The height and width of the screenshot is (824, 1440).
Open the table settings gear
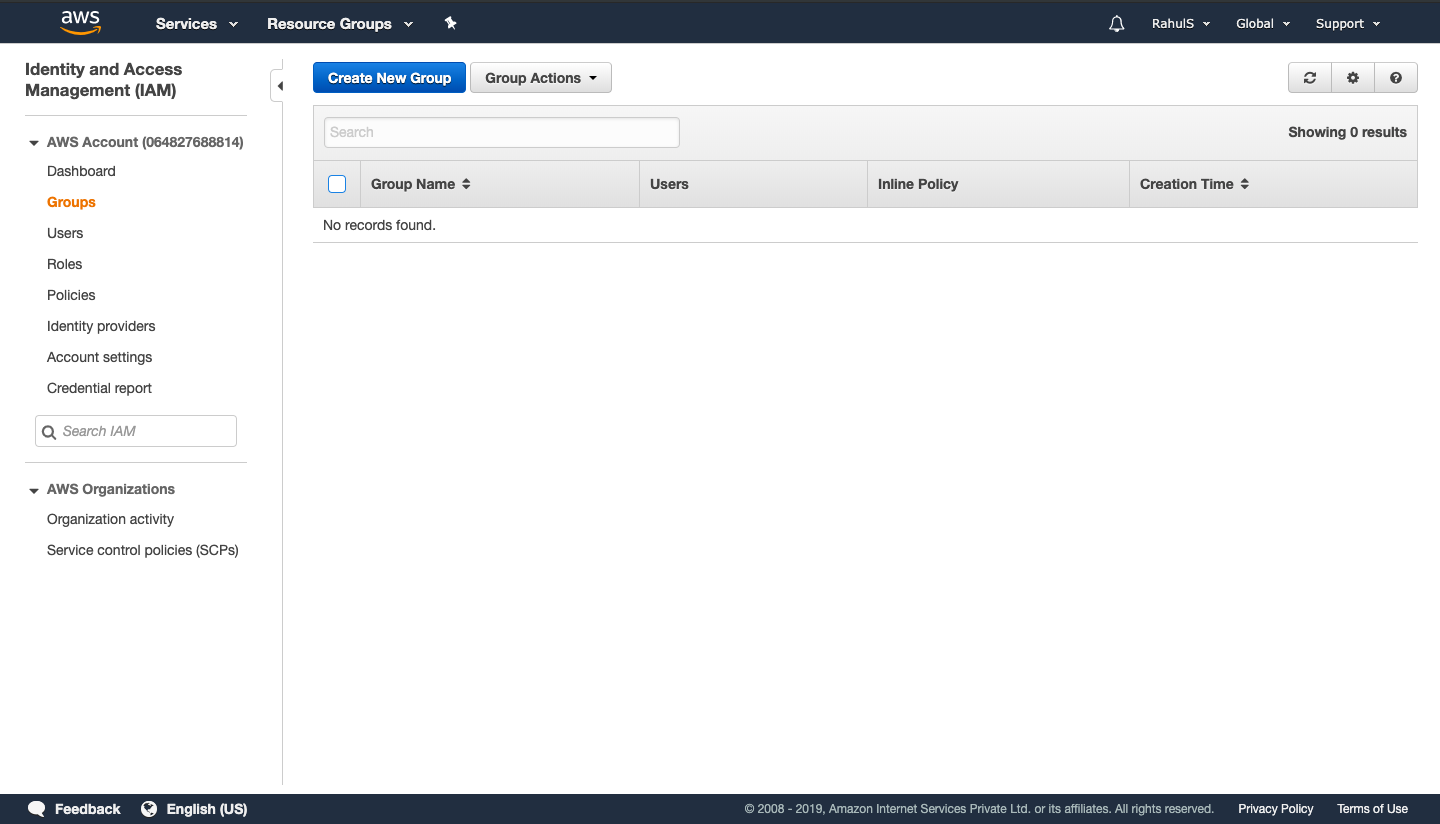tap(1352, 77)
